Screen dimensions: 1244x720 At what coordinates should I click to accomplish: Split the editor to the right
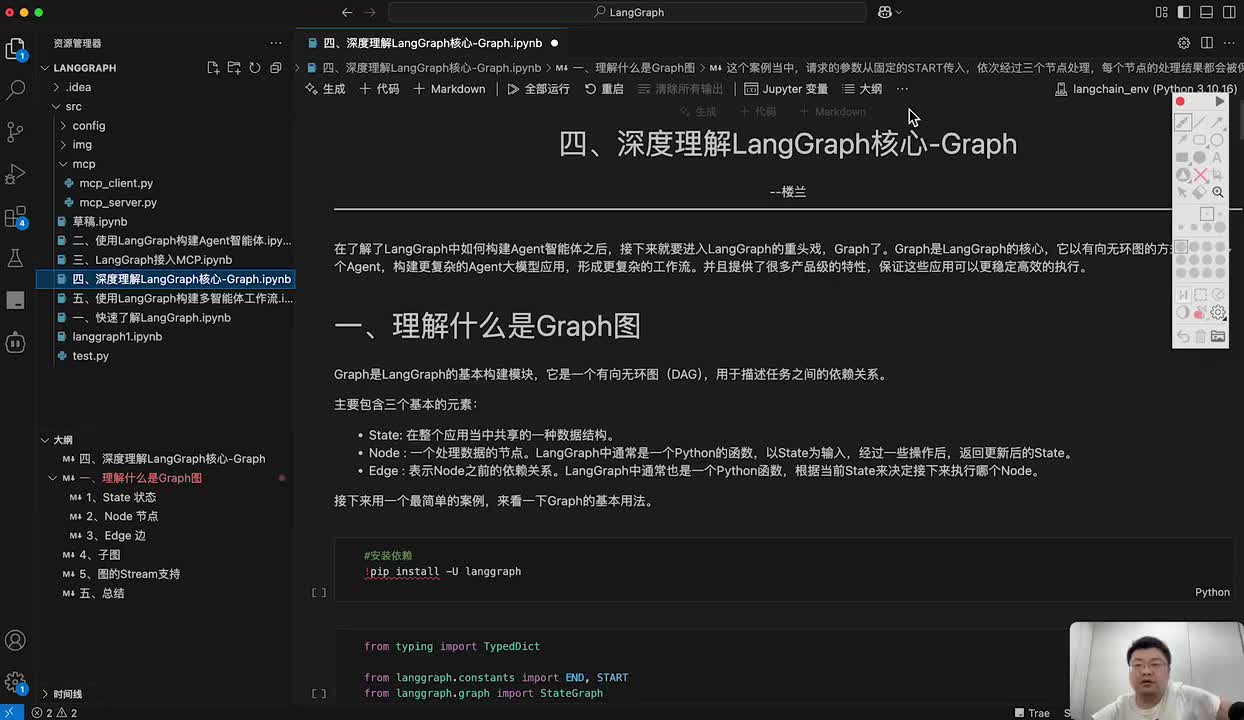pos(1207,43)
